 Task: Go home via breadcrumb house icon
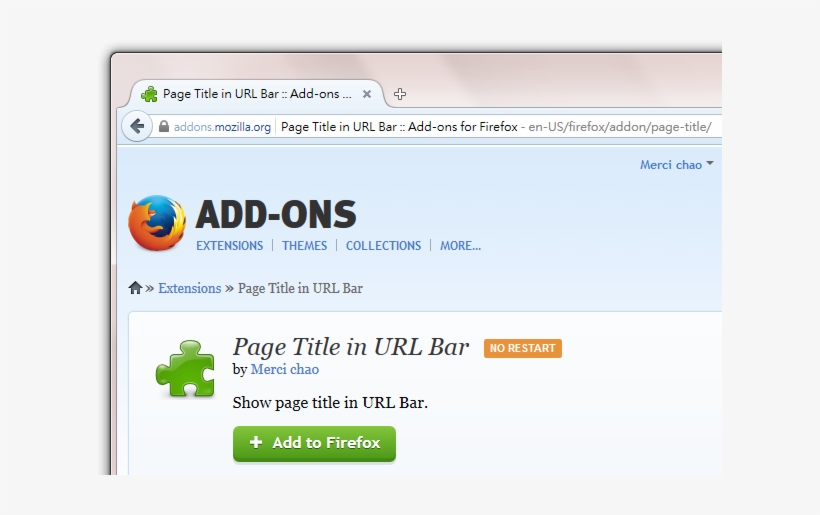point(135,288)
